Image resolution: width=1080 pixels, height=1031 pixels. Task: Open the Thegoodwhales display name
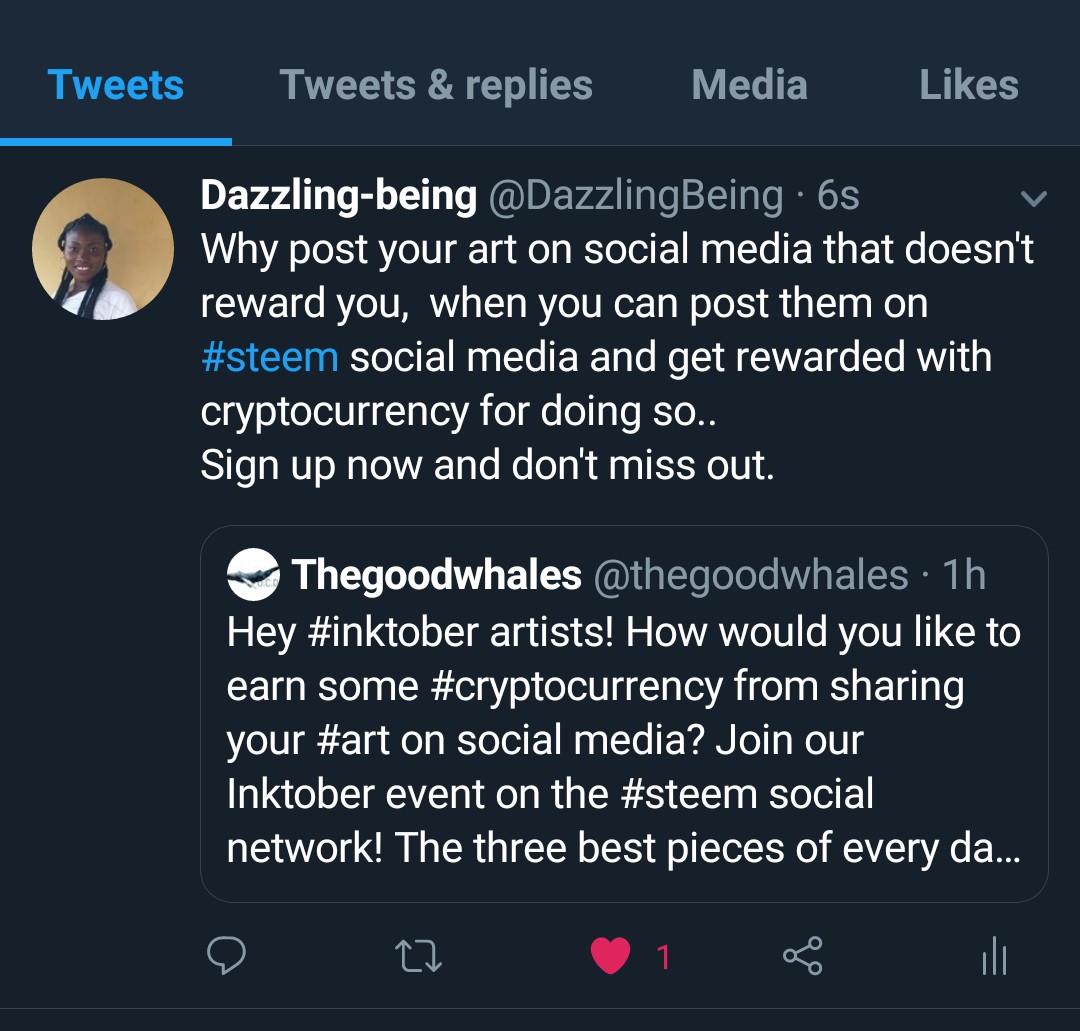click(x=436, y=575)
